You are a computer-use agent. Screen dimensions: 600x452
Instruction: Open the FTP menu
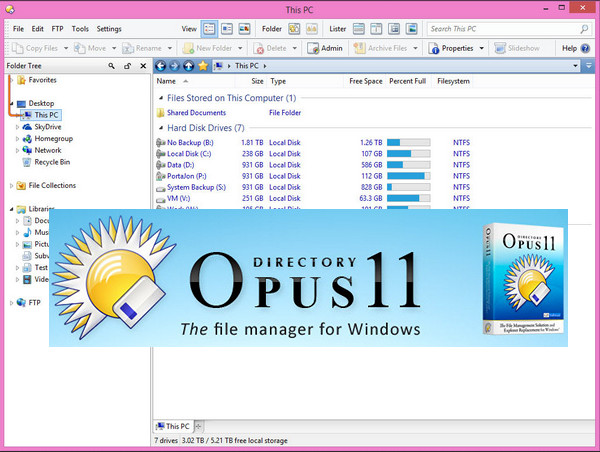tap(57, 29)
